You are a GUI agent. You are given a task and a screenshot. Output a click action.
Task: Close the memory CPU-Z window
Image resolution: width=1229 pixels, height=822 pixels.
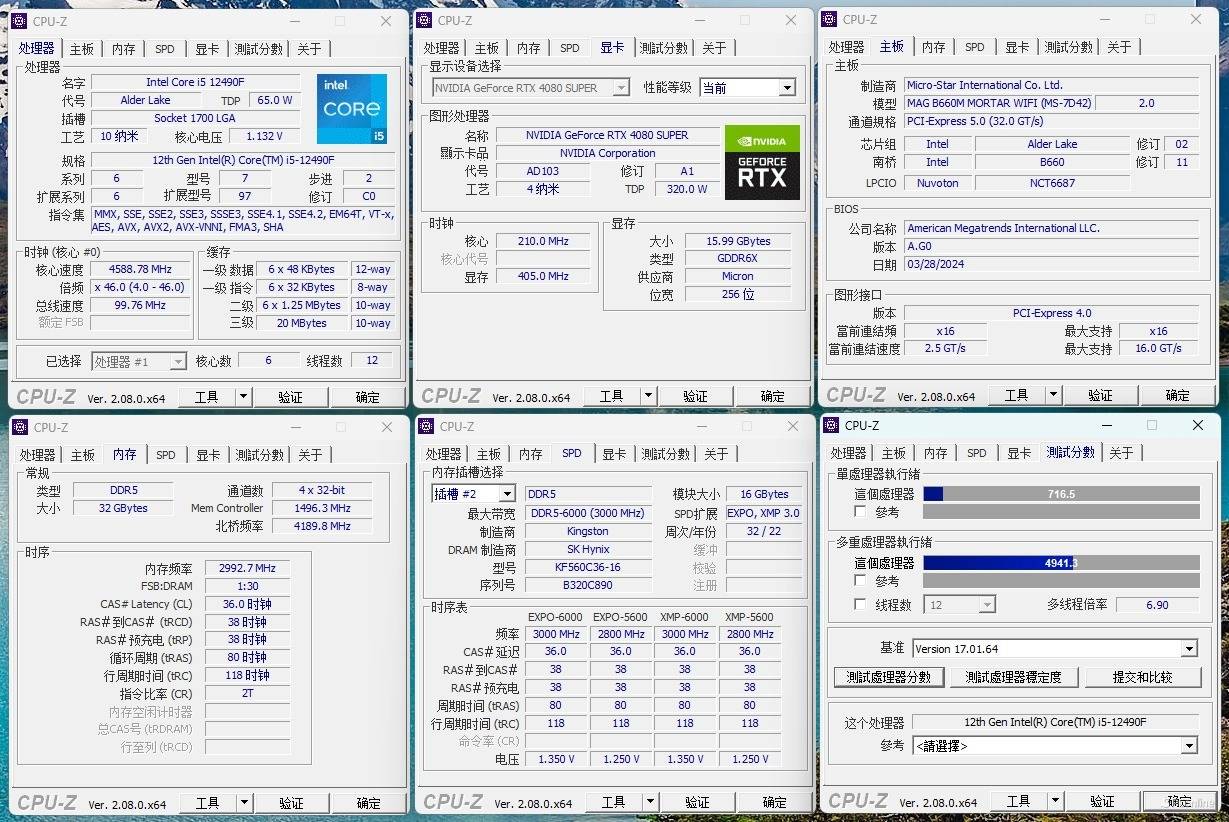click(x=387, y=427)
